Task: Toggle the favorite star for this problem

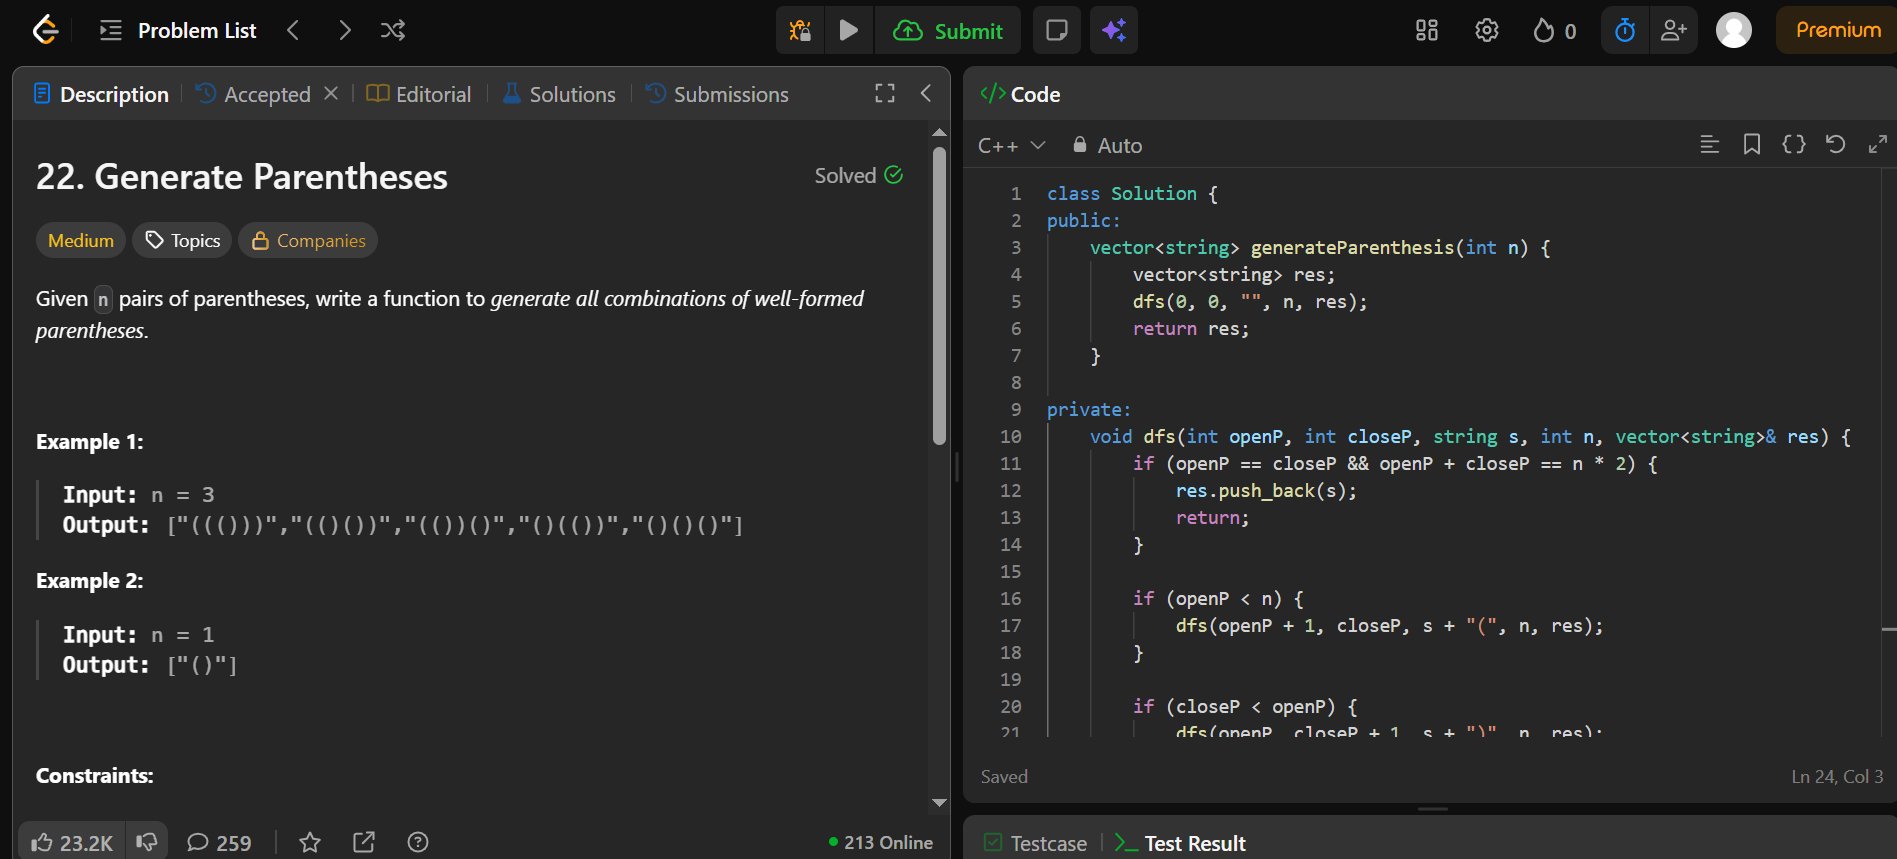Action: (310, 842)
